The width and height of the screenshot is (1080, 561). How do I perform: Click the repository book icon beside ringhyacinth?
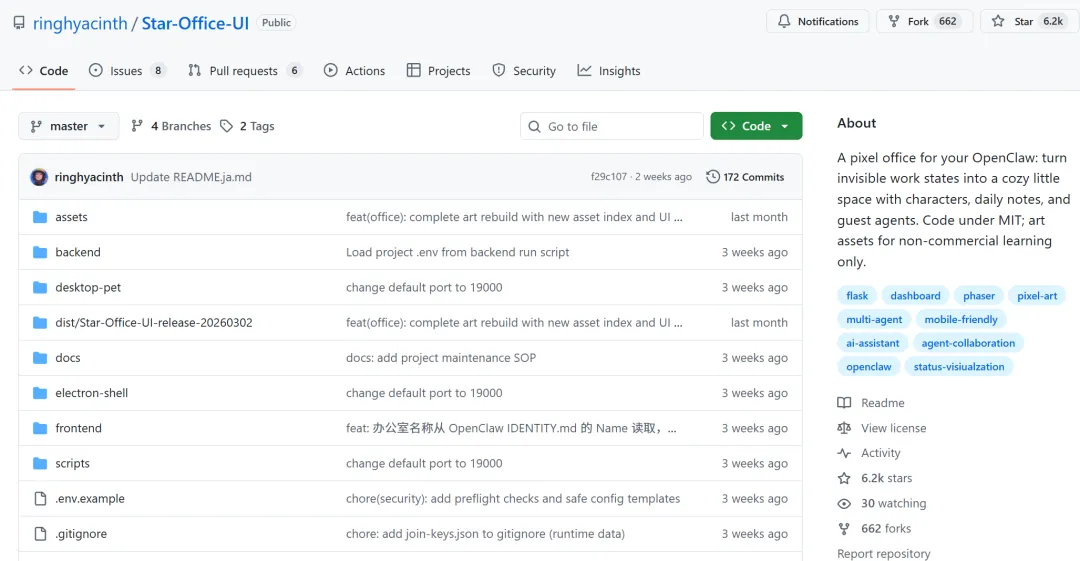tap(19, 23)
